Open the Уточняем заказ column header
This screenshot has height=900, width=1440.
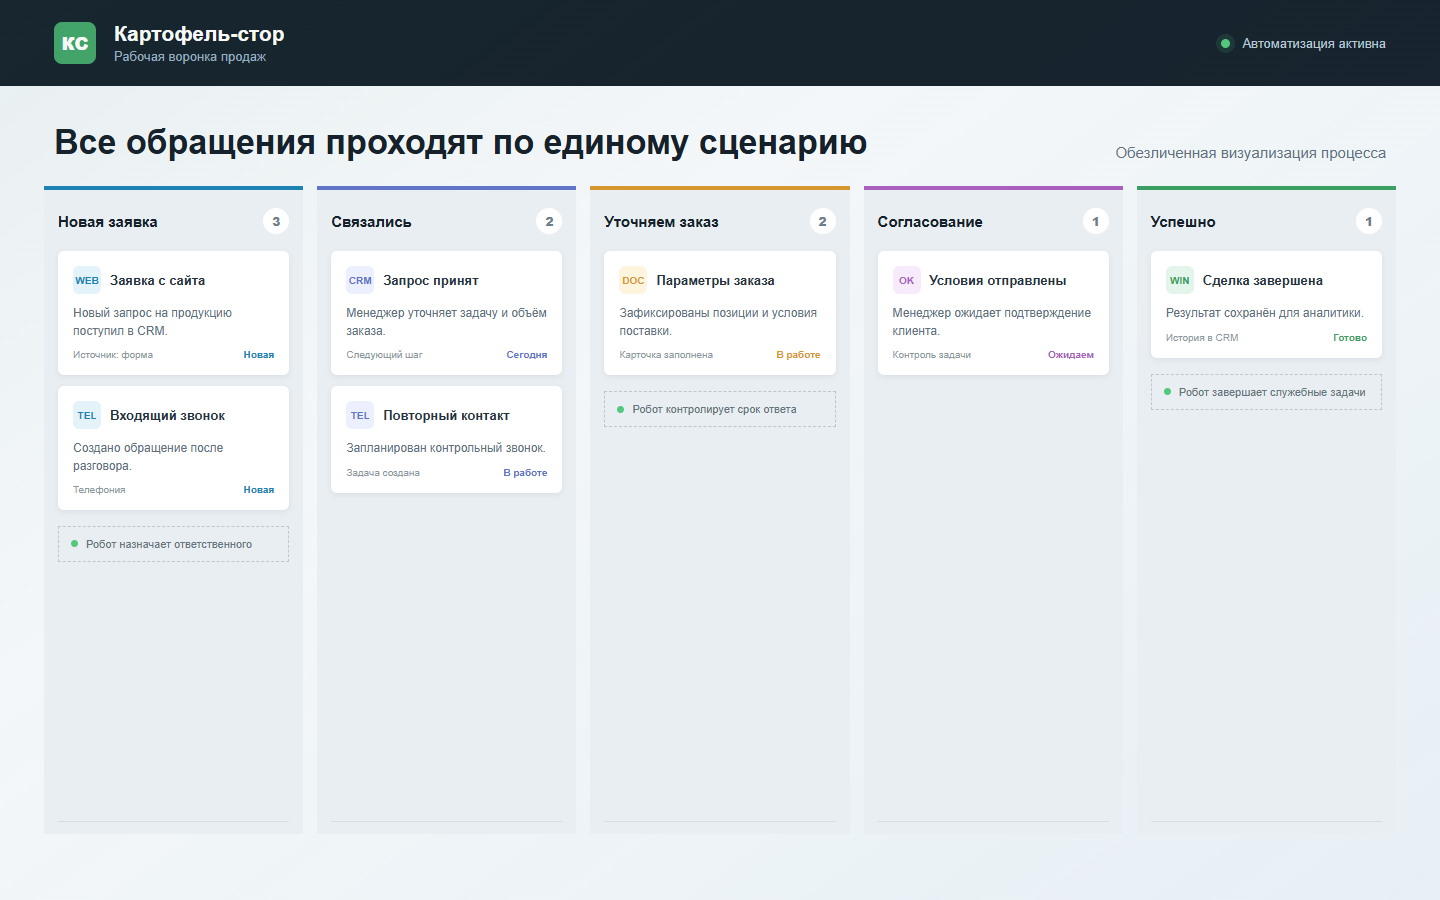(661, 222)
